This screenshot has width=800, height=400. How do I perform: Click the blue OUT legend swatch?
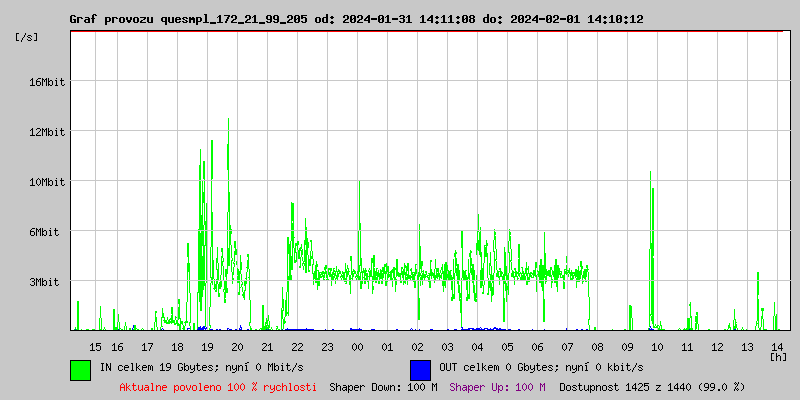(x=420, y=369)
